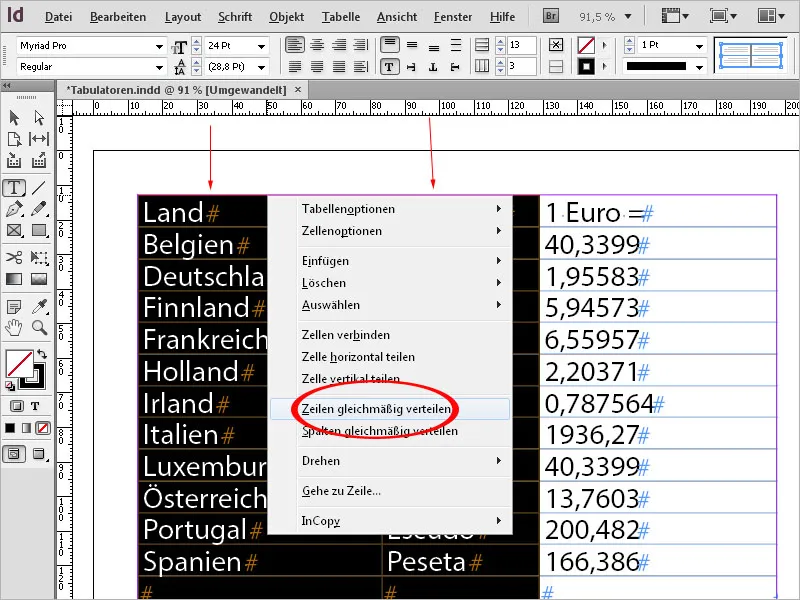Open the Datei menu
This screenshot has width=800, height=600.
pyautogui.click(x=58, y=17)
